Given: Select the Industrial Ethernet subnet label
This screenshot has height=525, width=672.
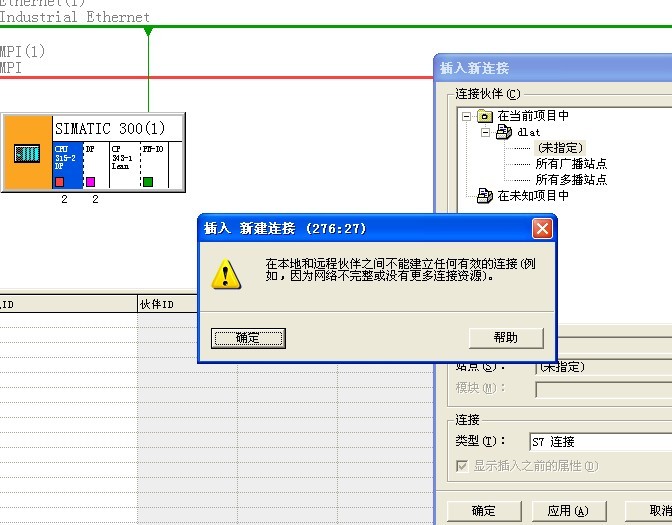Looking at the screenshot, I should [75, 17].
